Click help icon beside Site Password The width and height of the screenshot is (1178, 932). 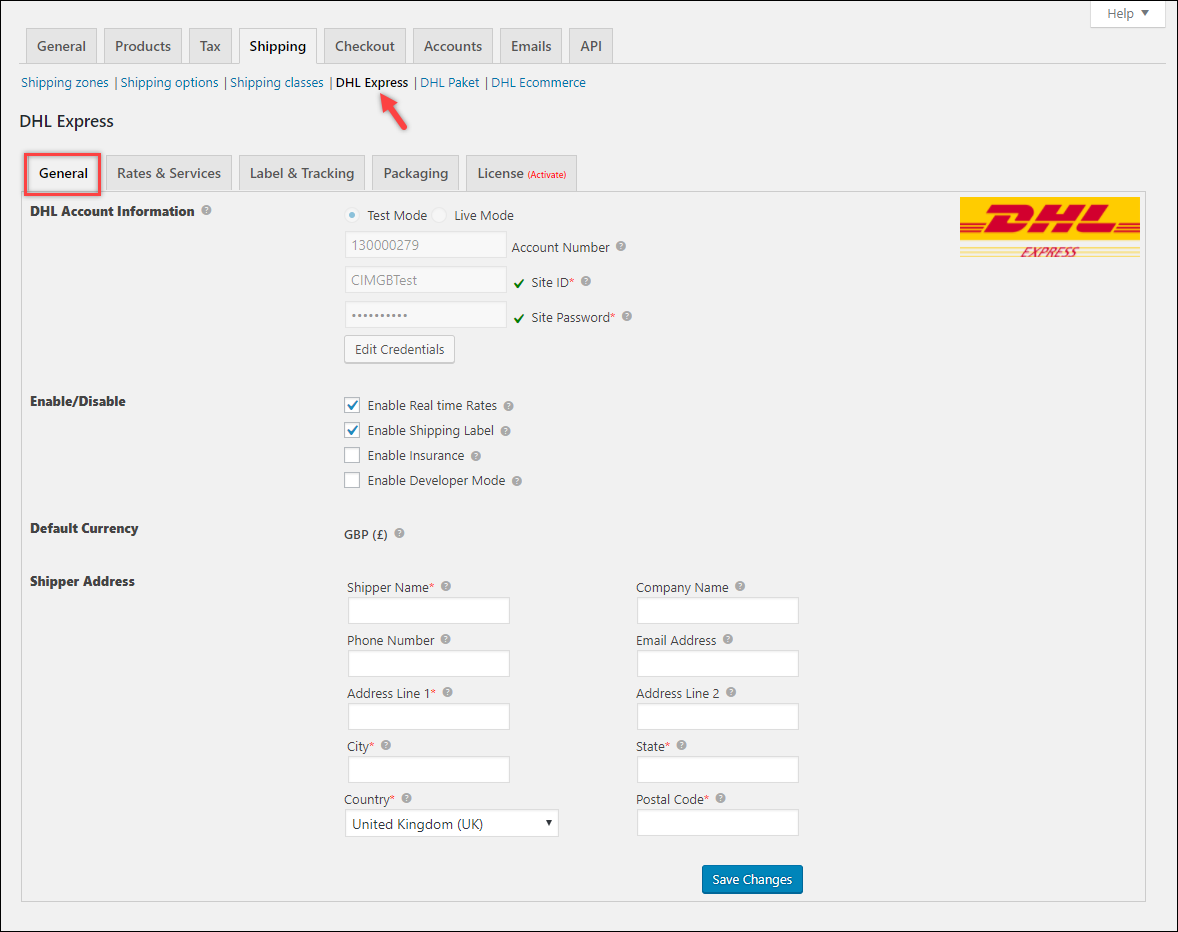pos(627,317)
